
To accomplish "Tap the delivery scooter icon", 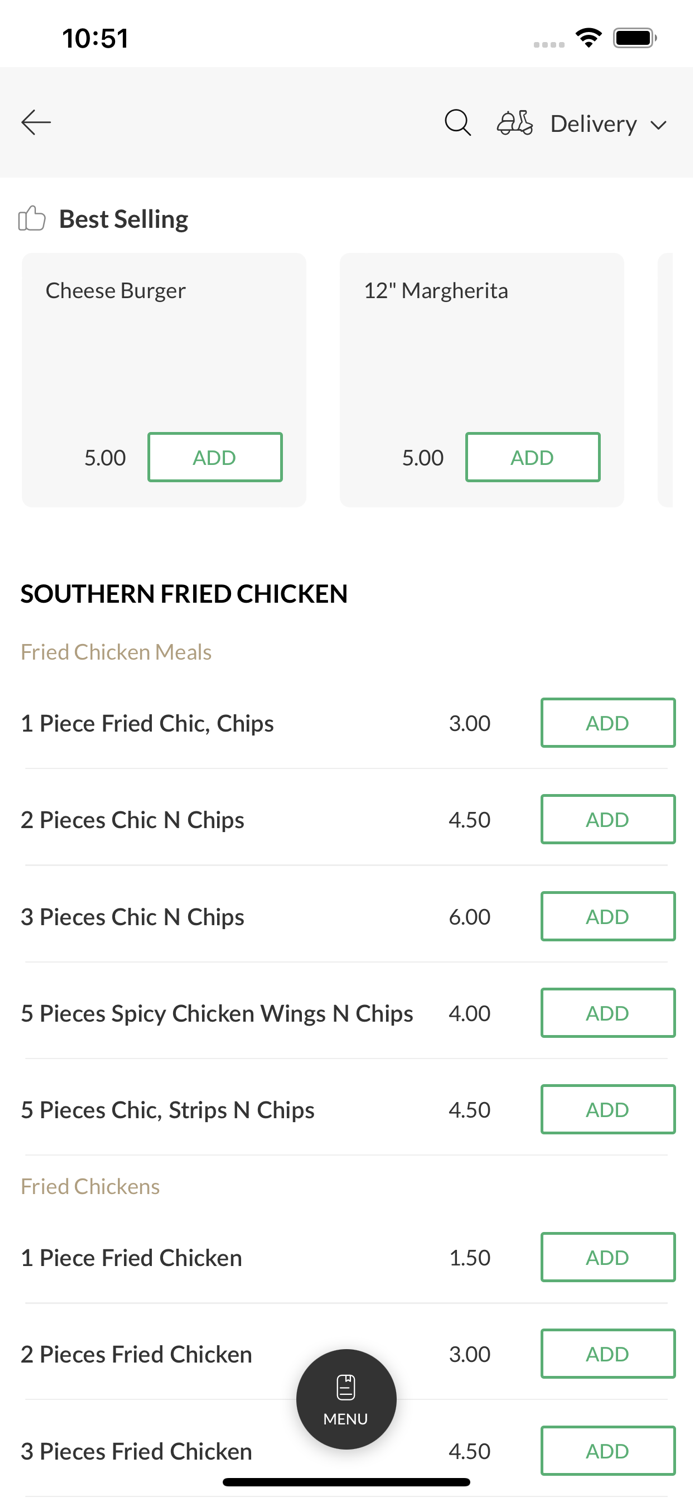I will [x=515, y=122].
